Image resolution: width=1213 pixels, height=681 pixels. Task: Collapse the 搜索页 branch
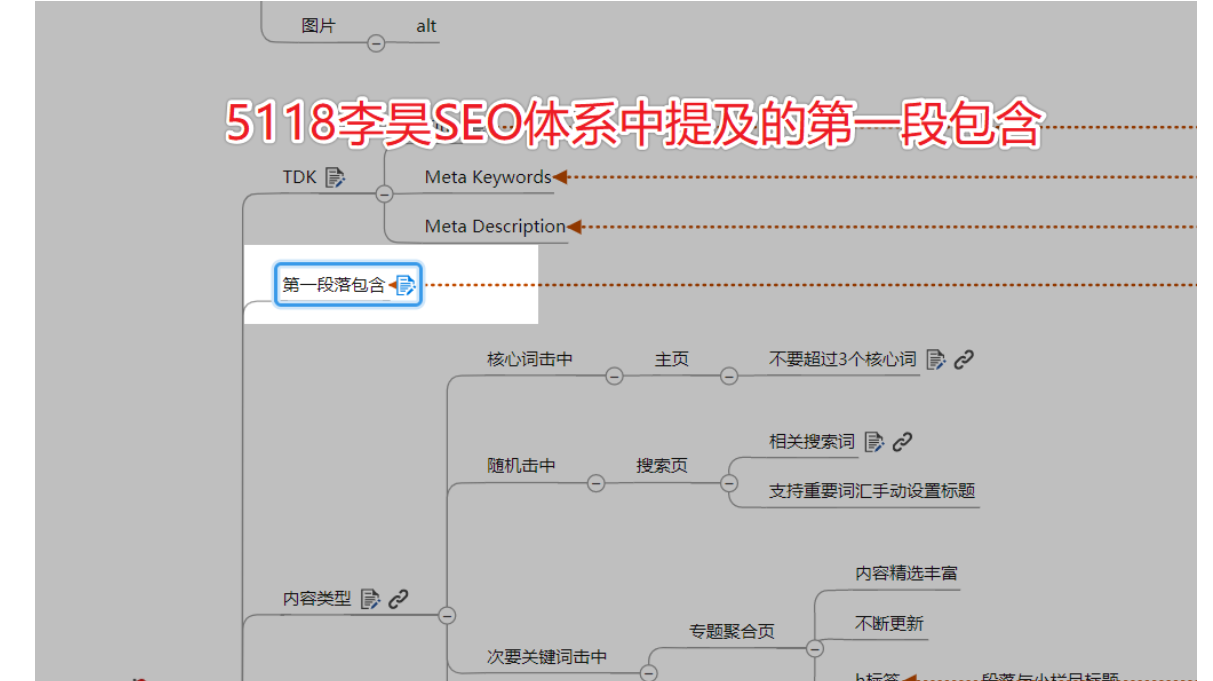[727, 483]
